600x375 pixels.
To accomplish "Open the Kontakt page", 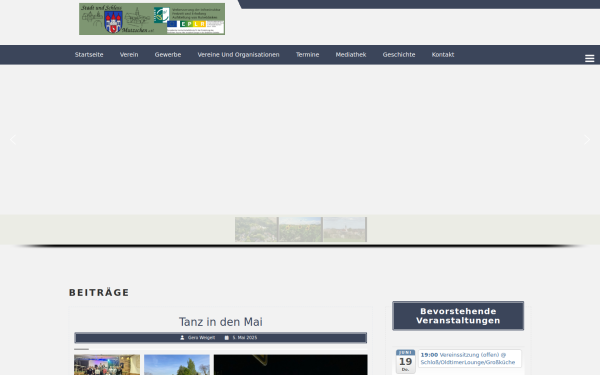I will [443, 55].
